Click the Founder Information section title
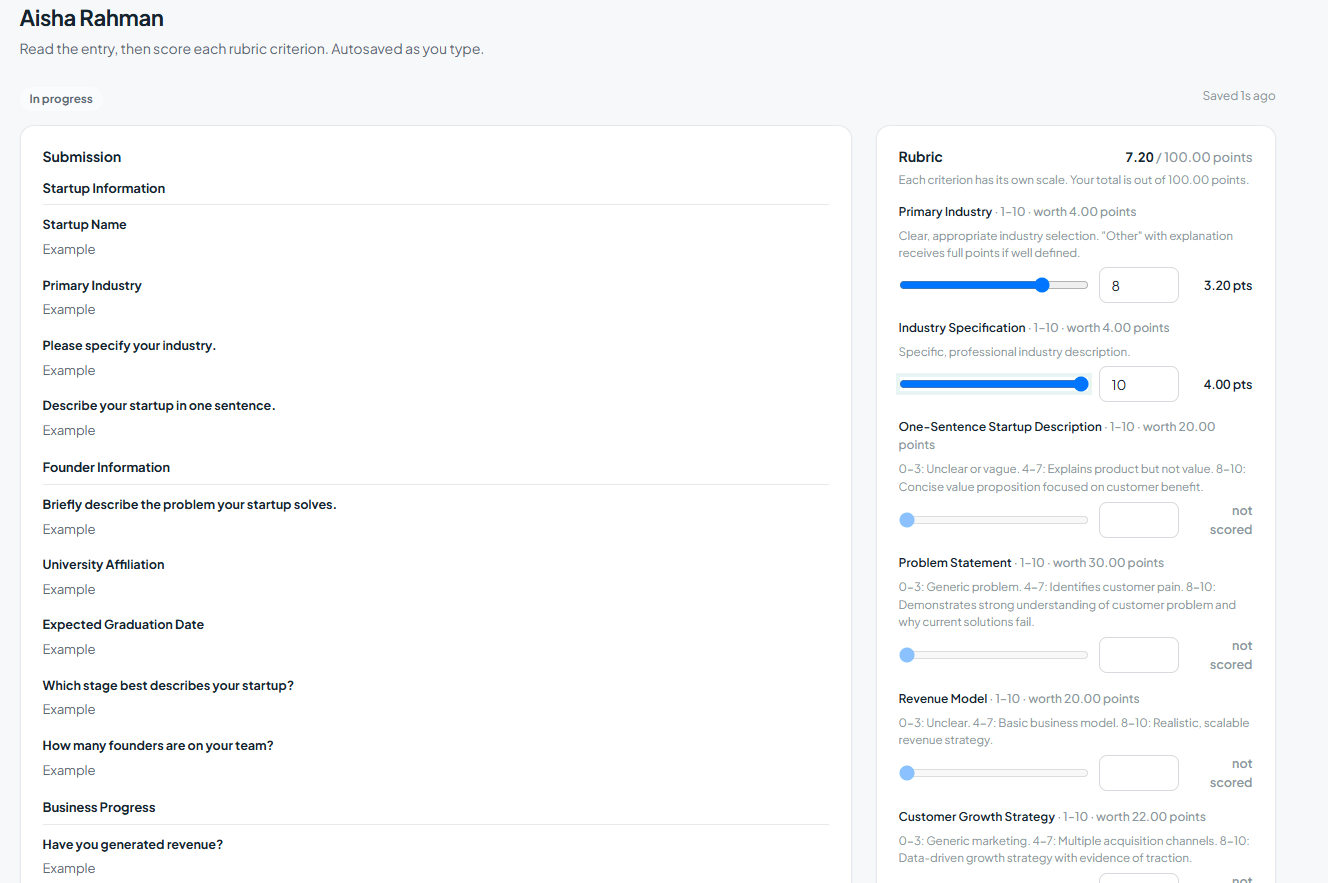This screenshot has width=1328, height=883. (x=106, y=467)
